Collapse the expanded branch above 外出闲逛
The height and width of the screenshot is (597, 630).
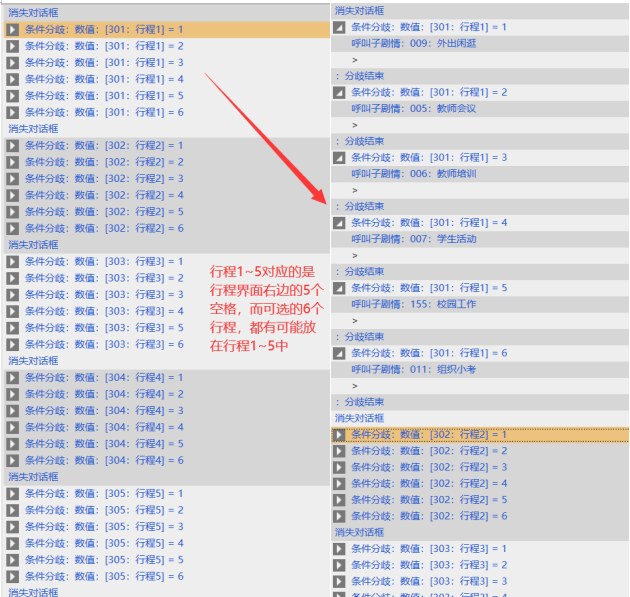(x=340, y=26)
